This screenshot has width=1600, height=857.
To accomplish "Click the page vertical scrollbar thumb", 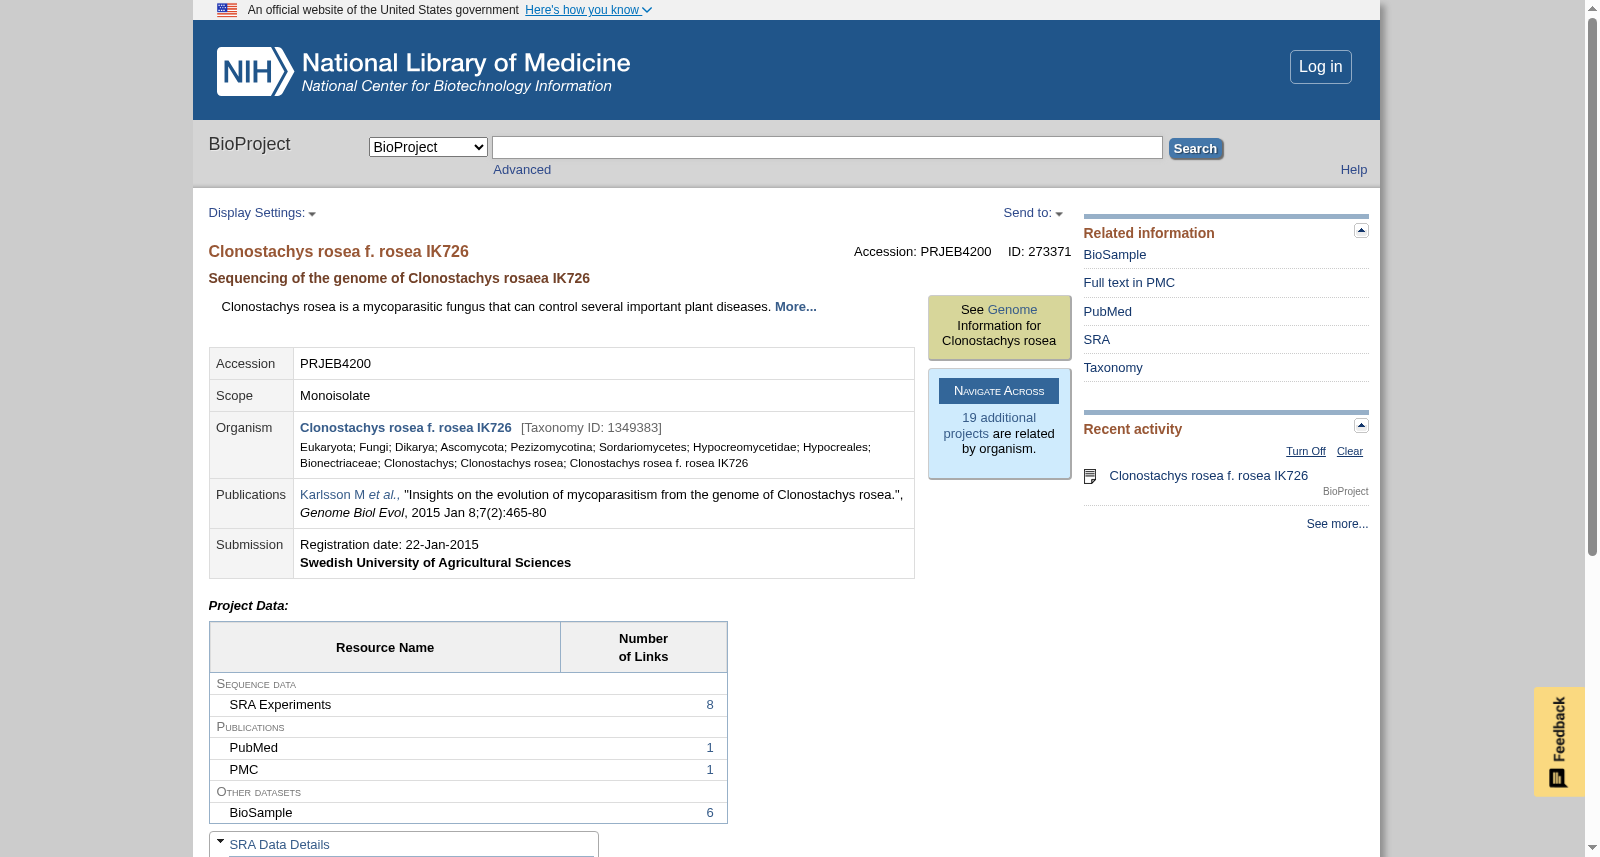I will click(x=1592, y=286).
